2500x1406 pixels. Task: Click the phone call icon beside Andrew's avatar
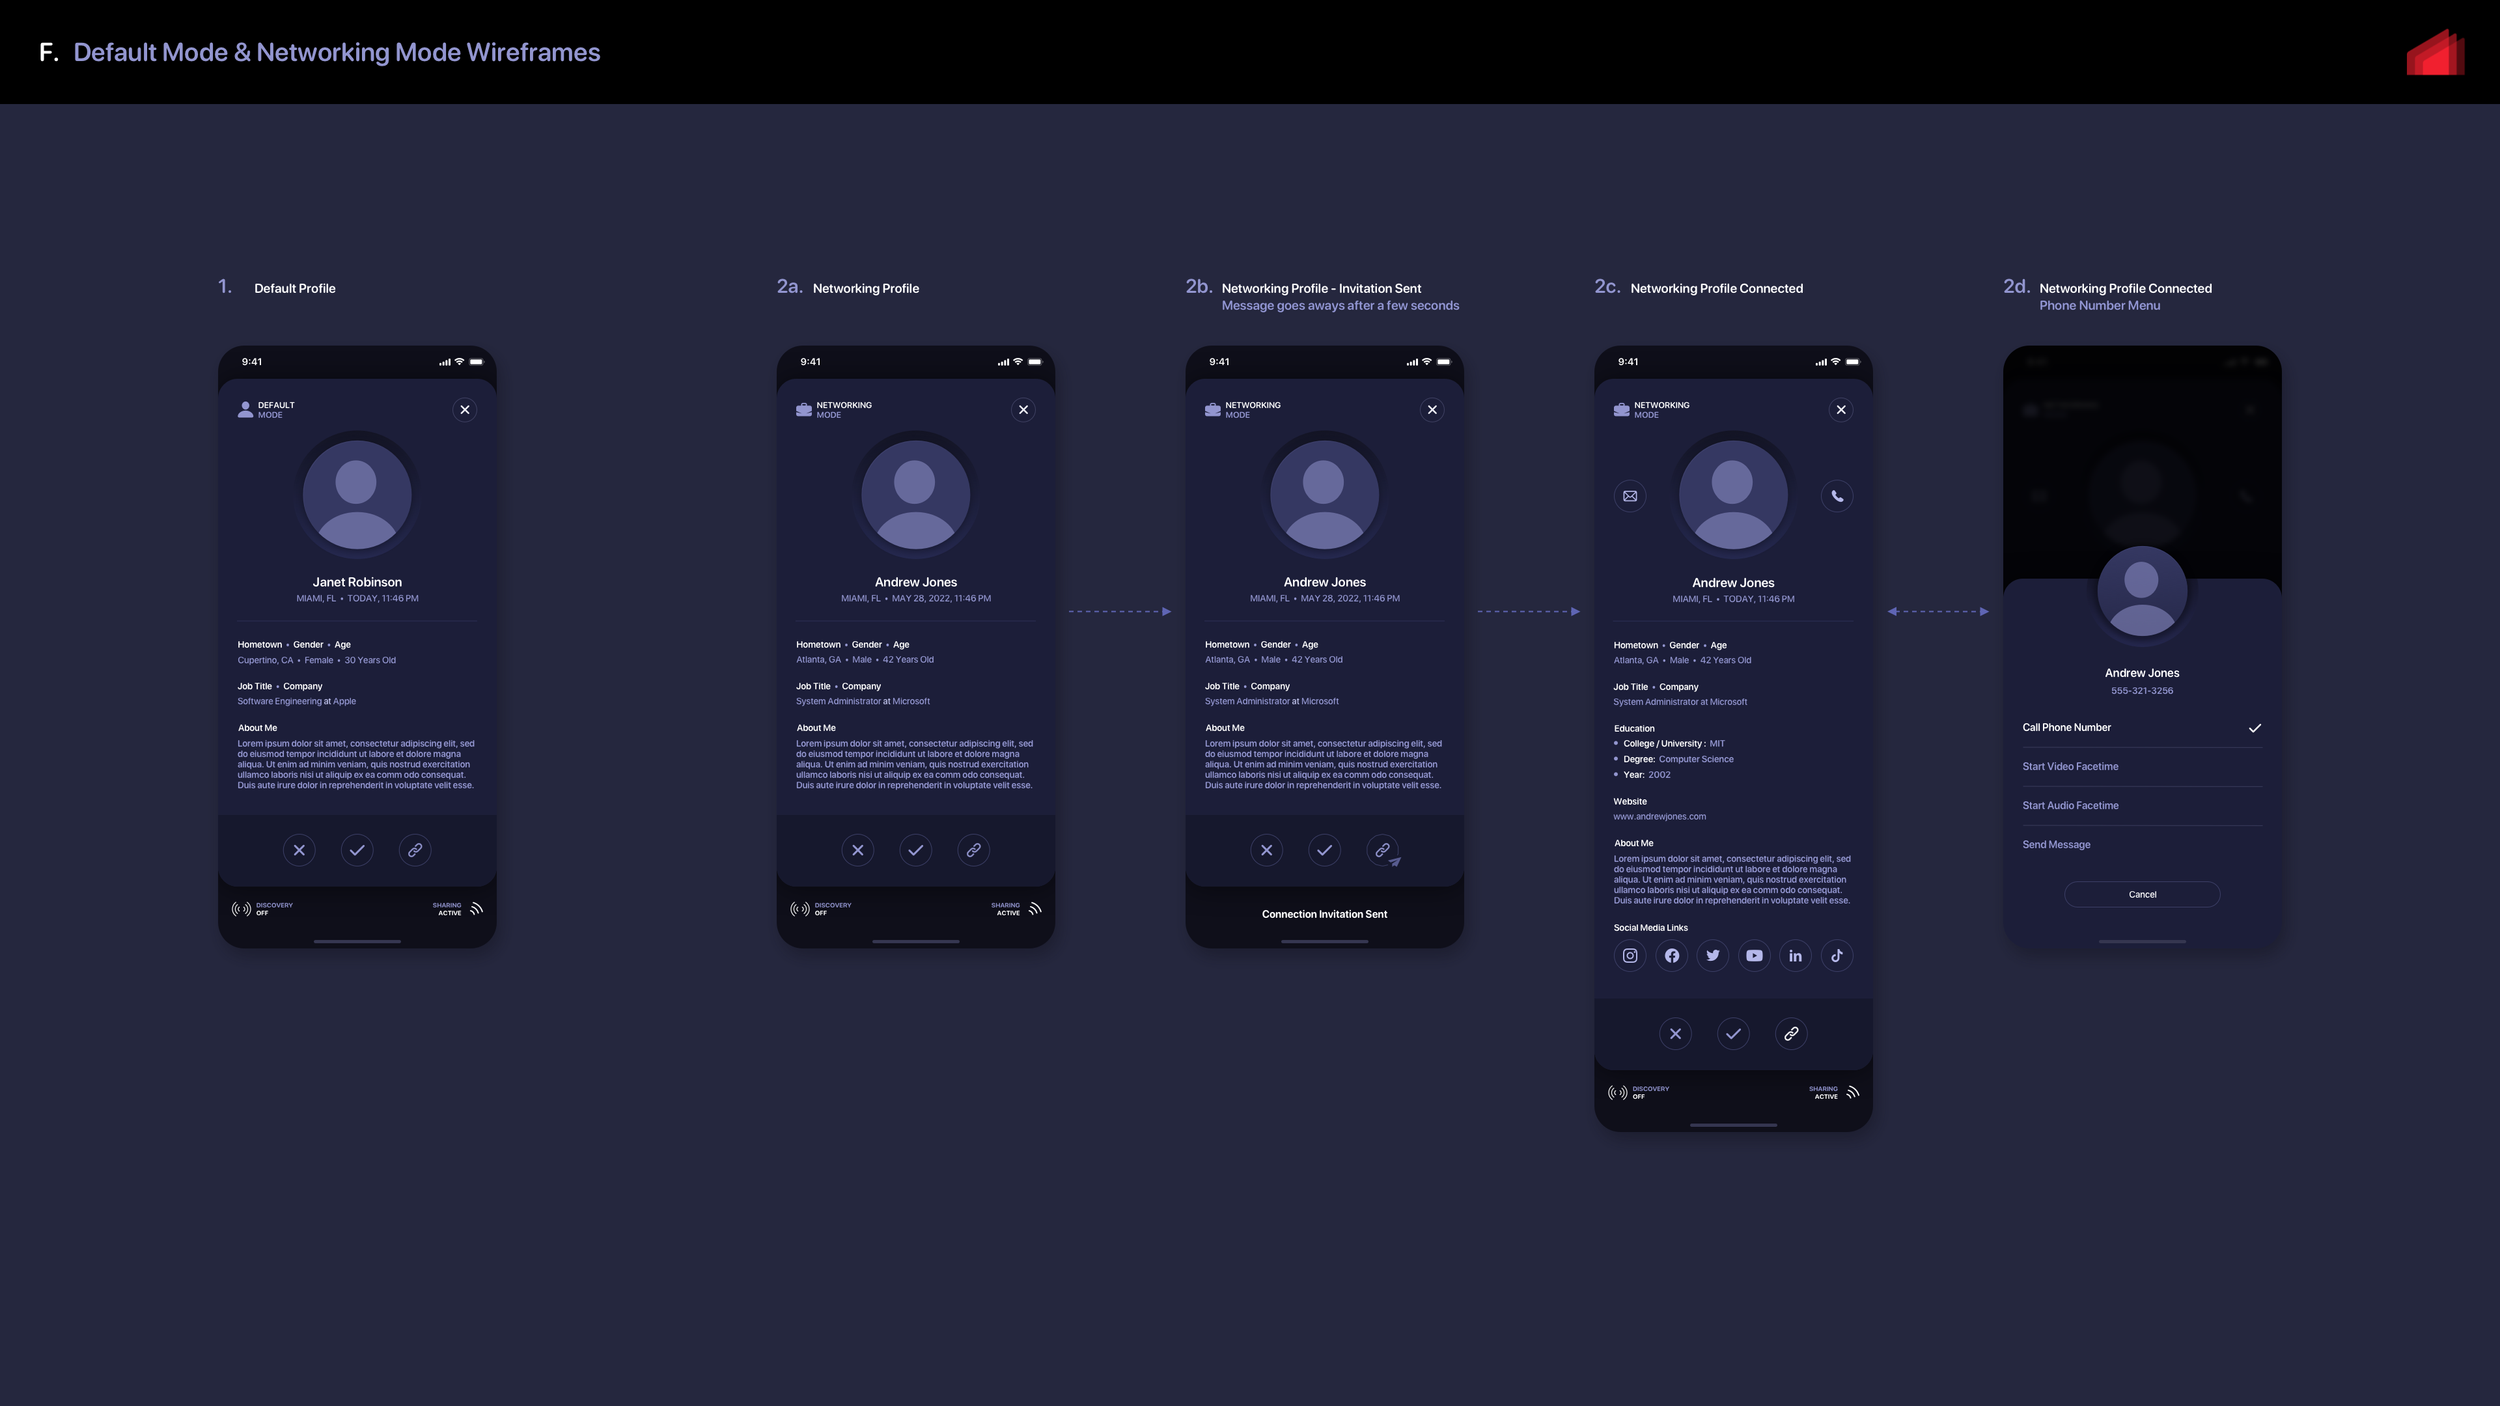coord(1837,496)
